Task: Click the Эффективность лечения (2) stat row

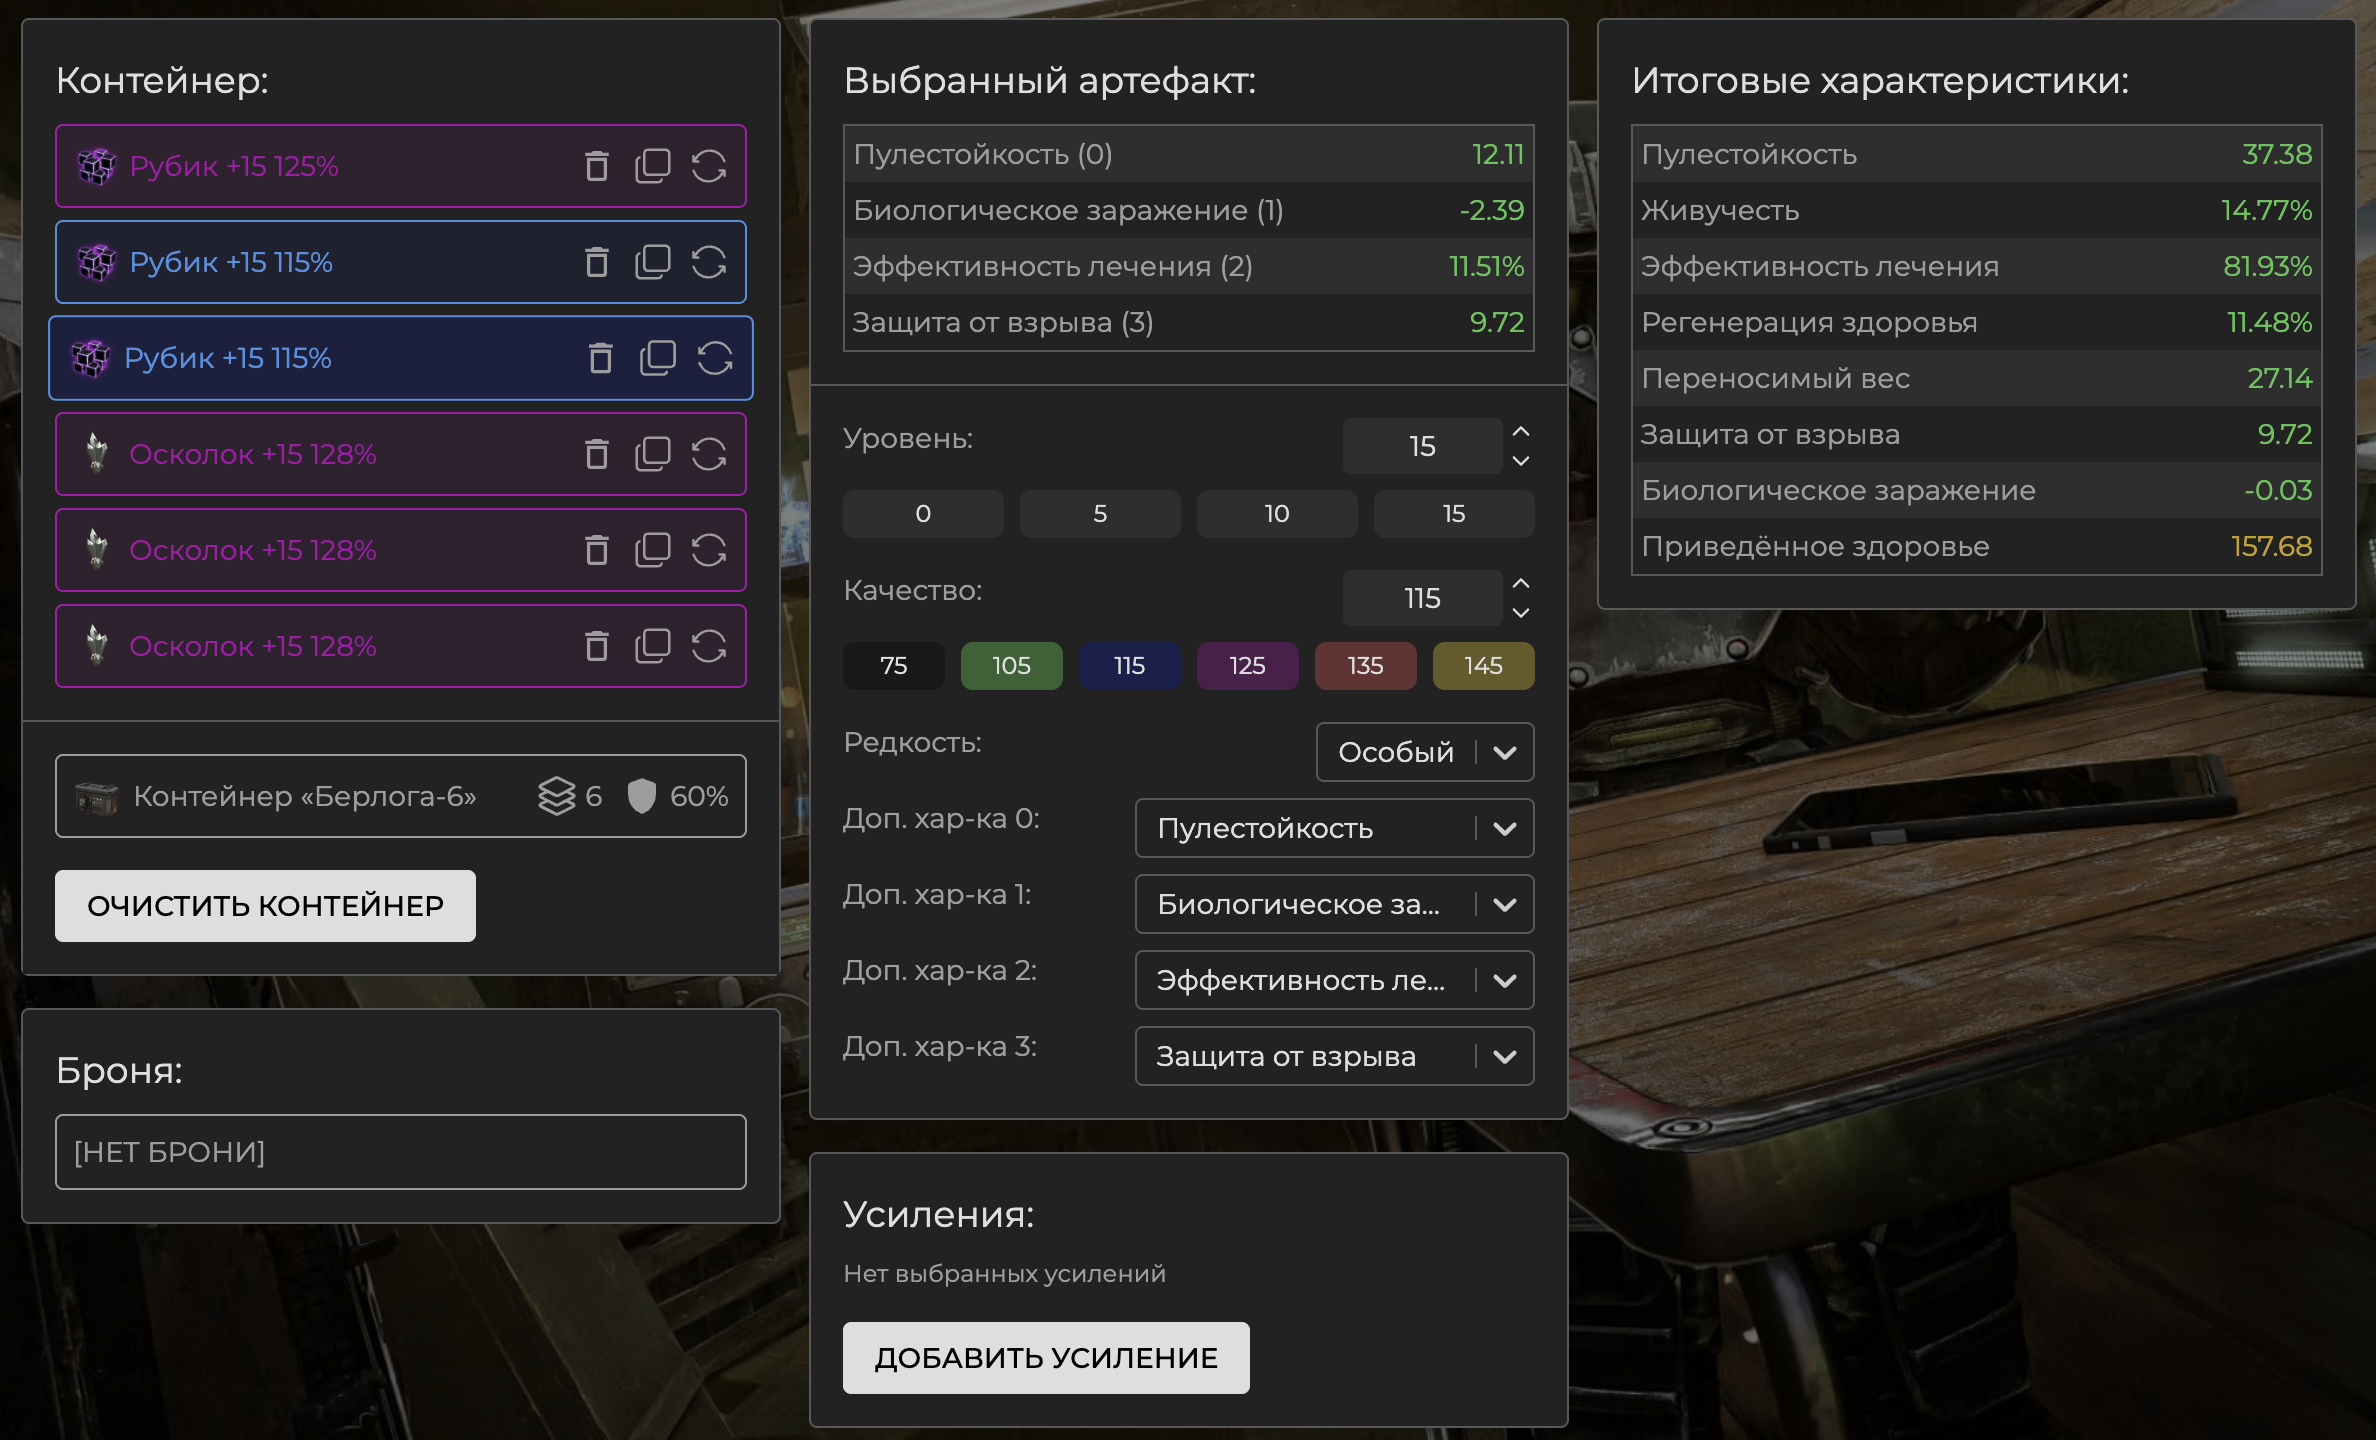Action: (x=1189, y=266)
